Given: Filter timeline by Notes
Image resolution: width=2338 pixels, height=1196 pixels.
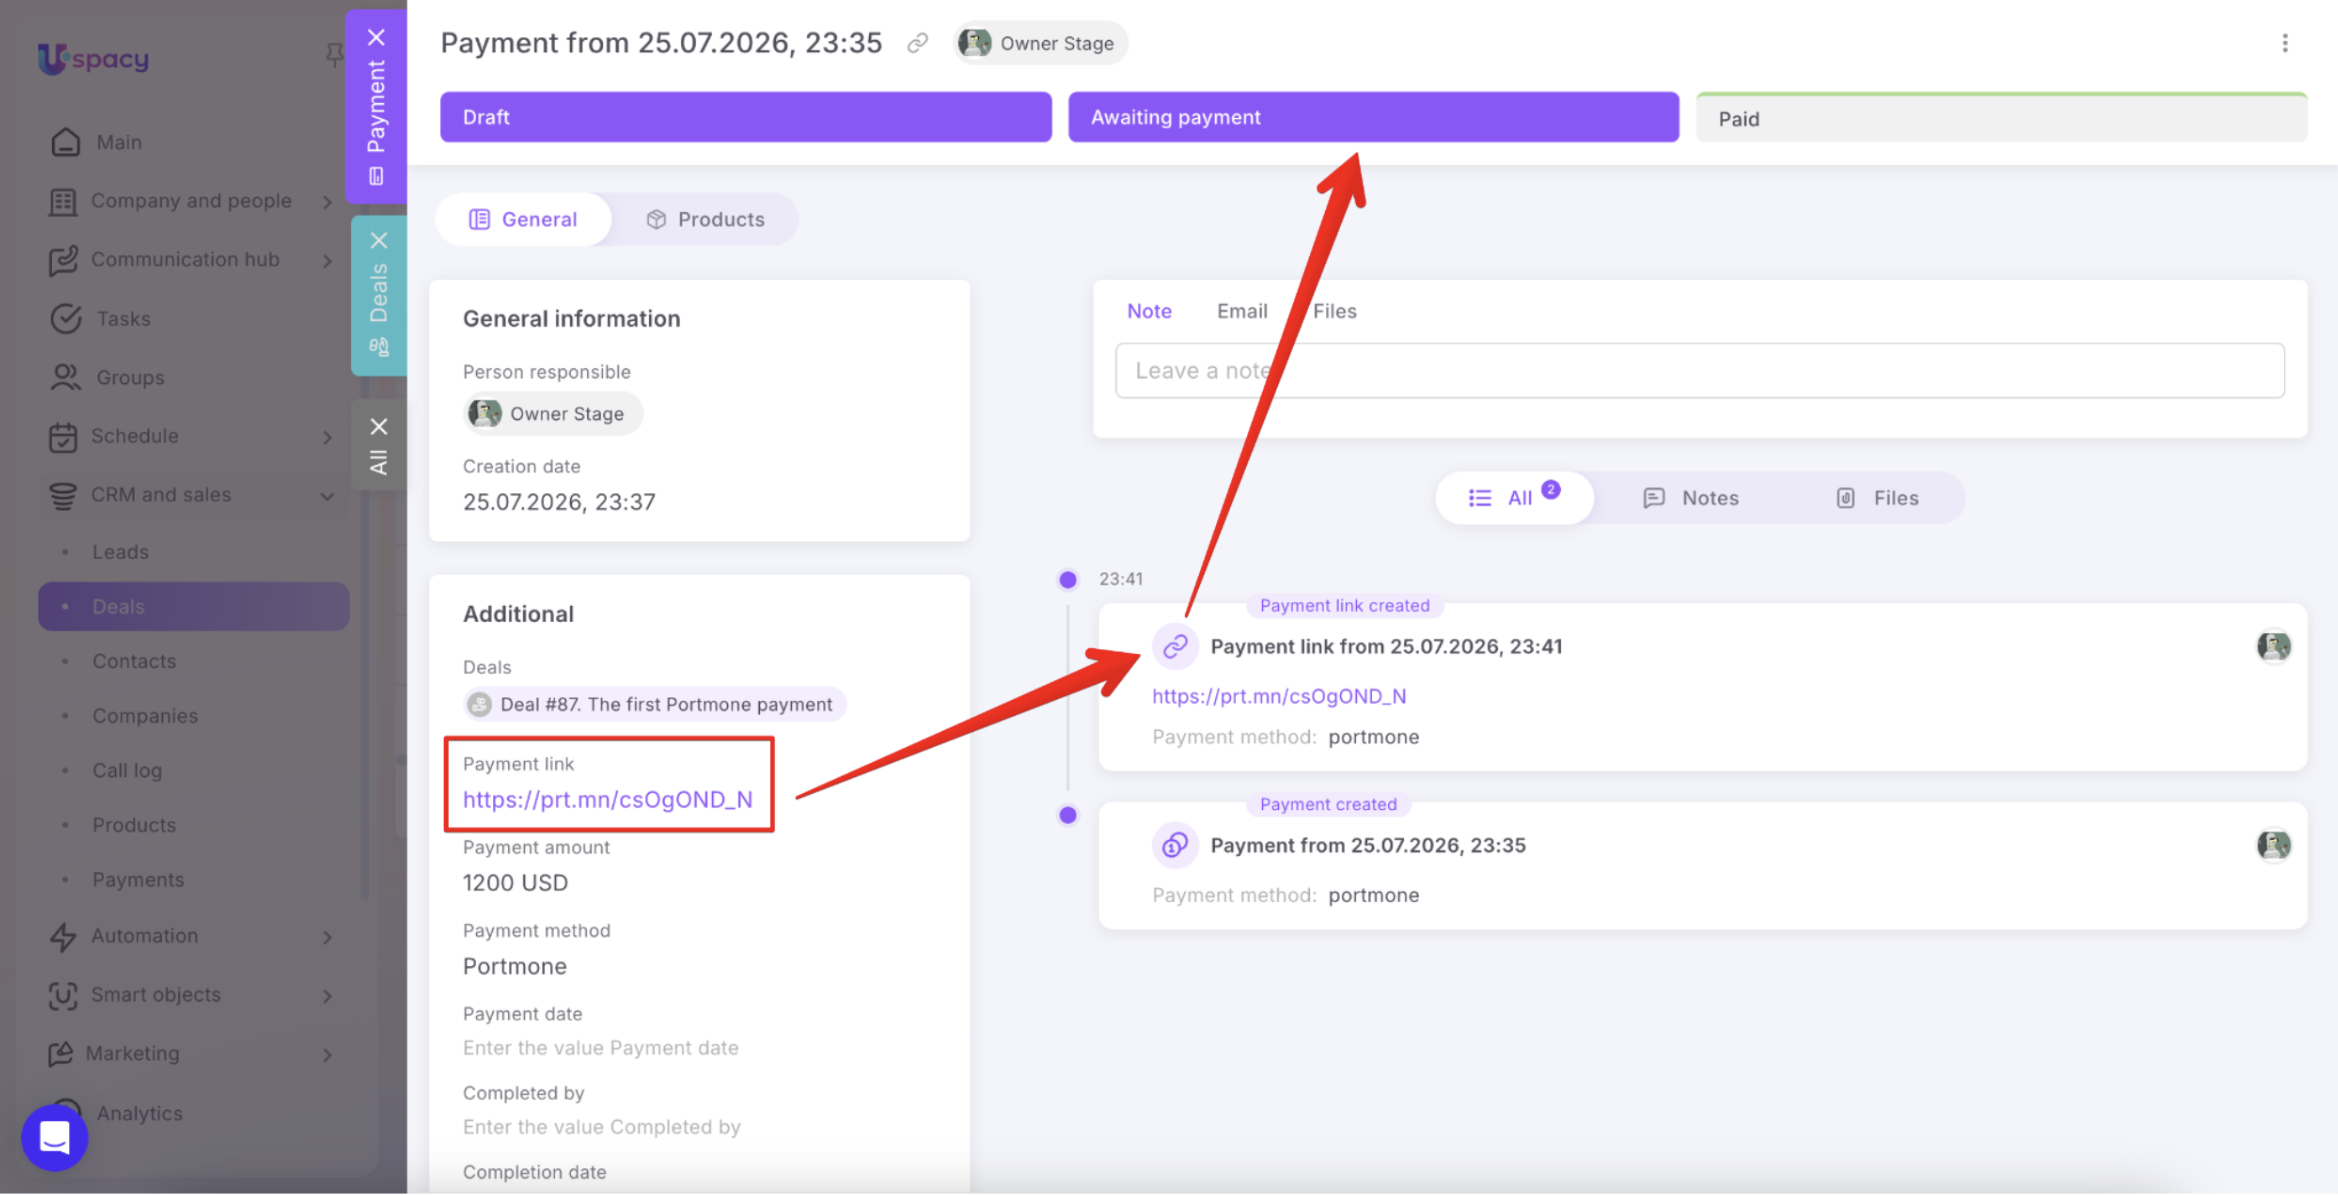Looking at the screenshot, I should [x=1692, y=498].
